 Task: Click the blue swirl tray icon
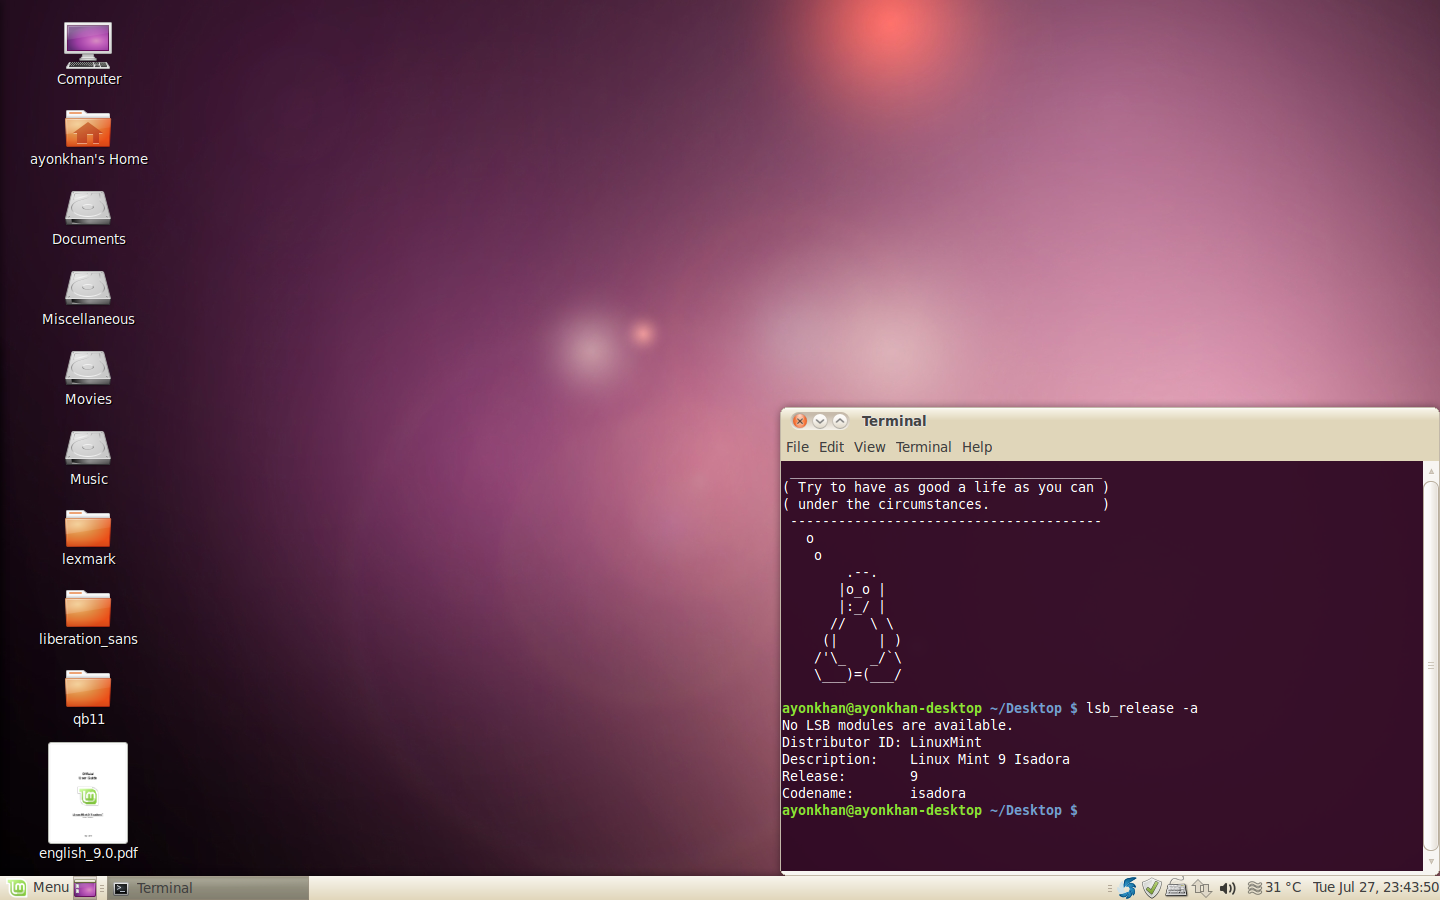click(x=1128, y=888)
